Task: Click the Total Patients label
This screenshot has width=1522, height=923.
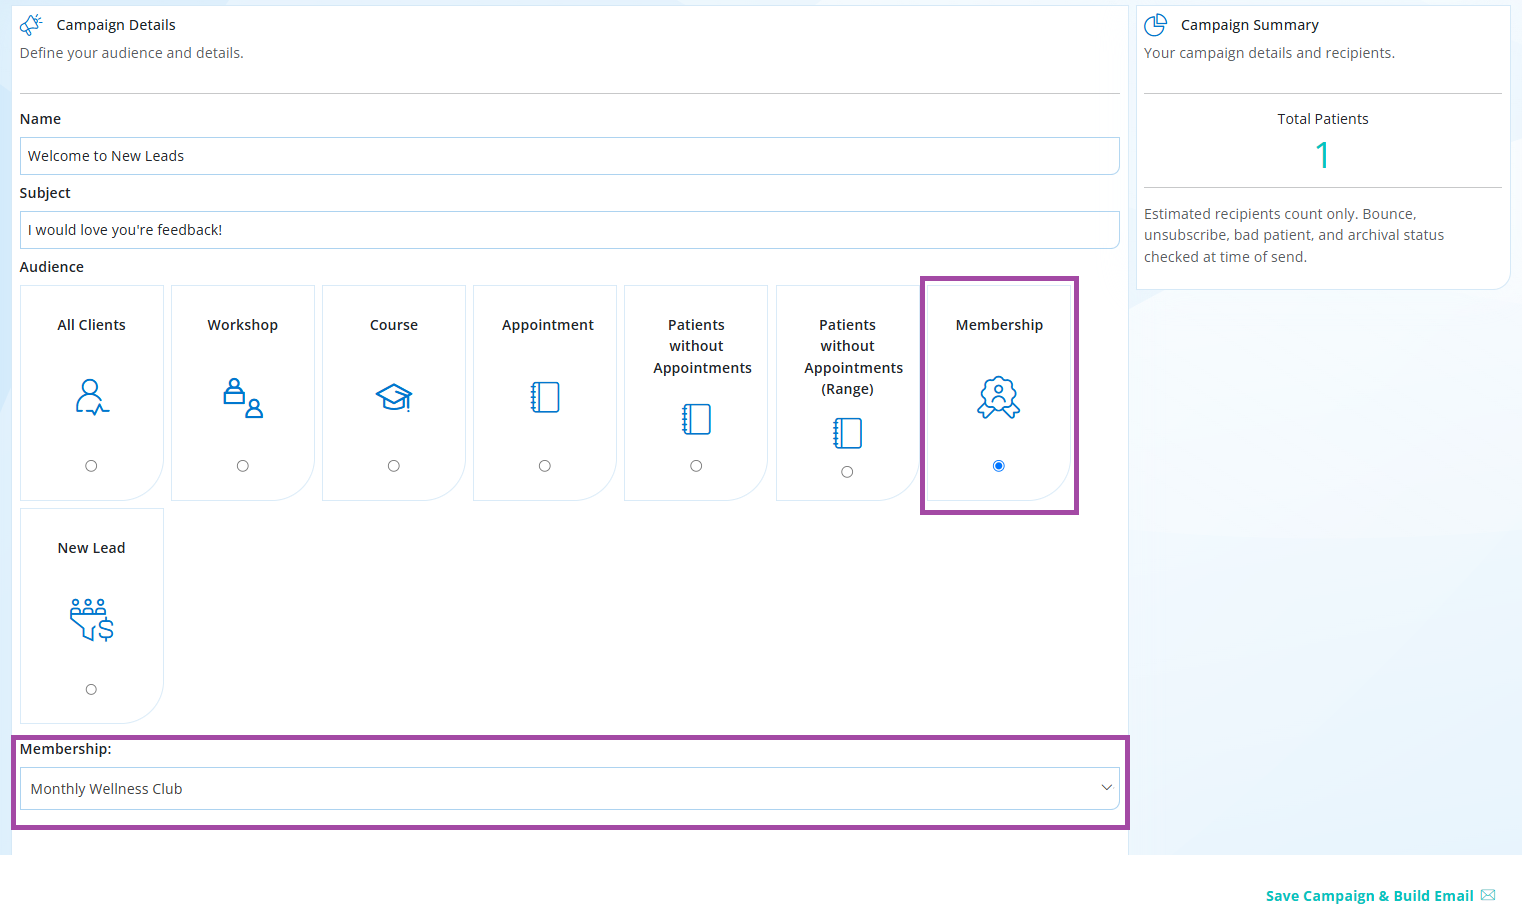Action: [1323, 119]
